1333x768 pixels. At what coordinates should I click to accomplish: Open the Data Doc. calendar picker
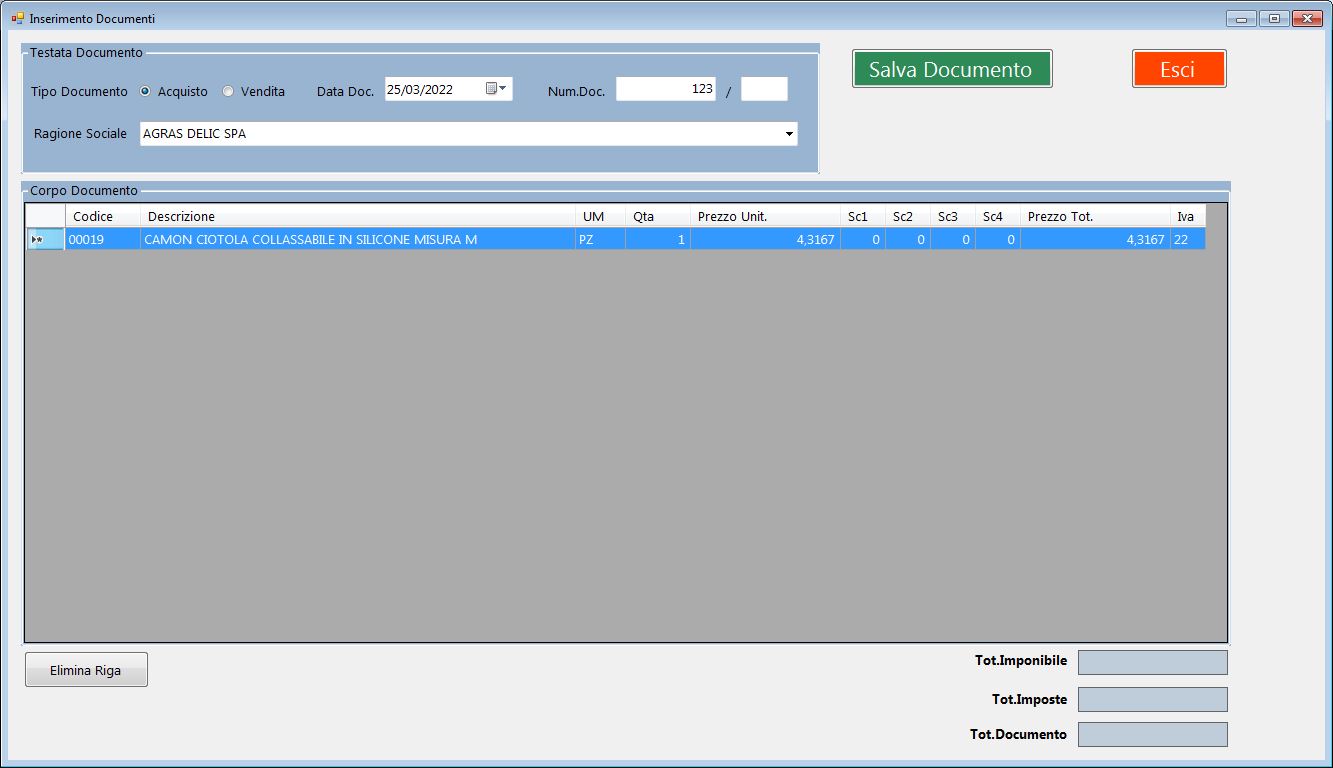point(497,89)
